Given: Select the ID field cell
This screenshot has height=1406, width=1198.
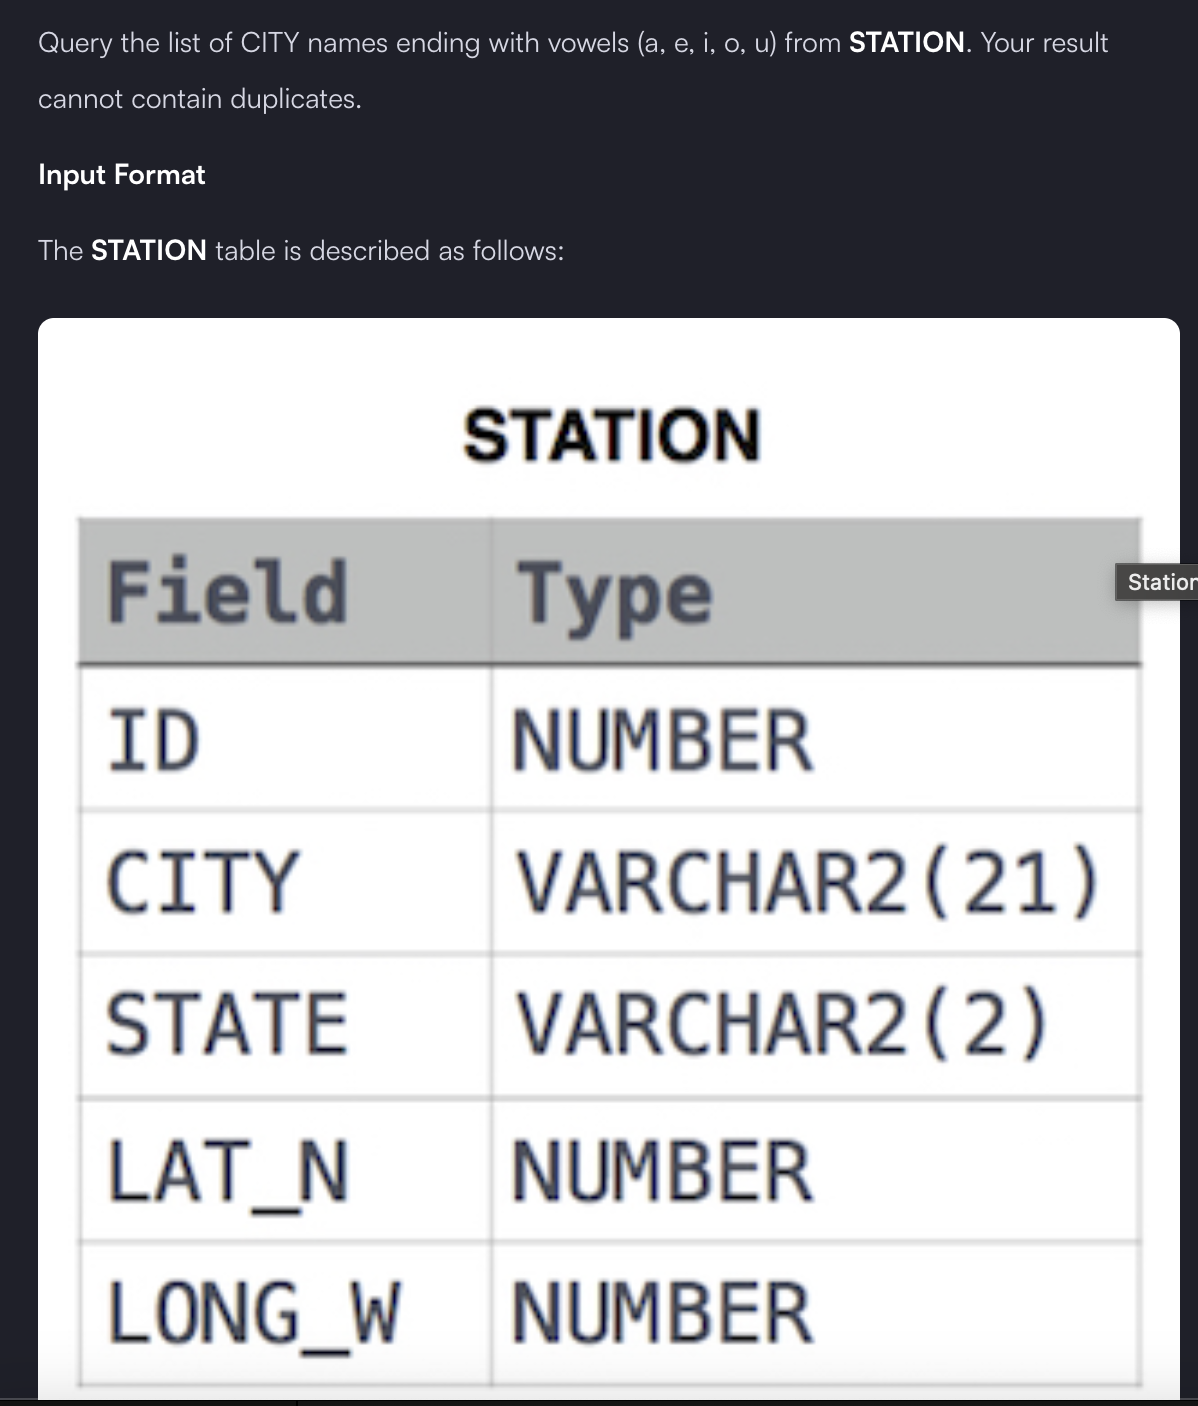Looking at the screenshot, I should 285,738.
